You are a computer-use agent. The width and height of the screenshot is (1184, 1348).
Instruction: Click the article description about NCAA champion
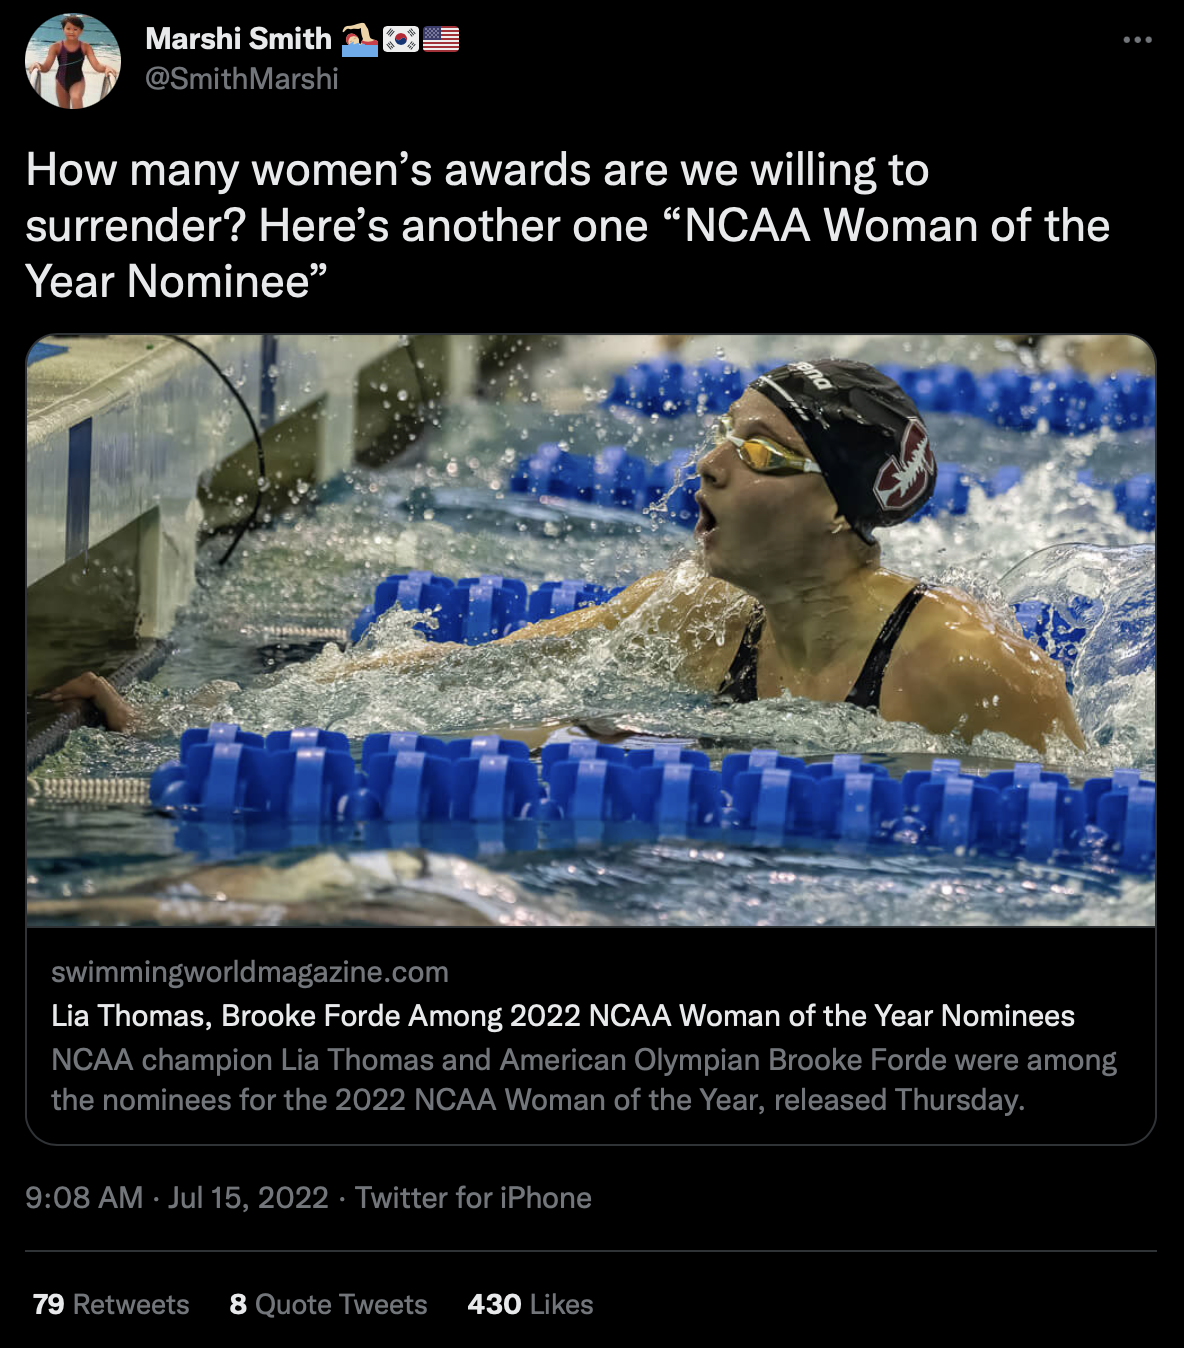coord(584,1080)
